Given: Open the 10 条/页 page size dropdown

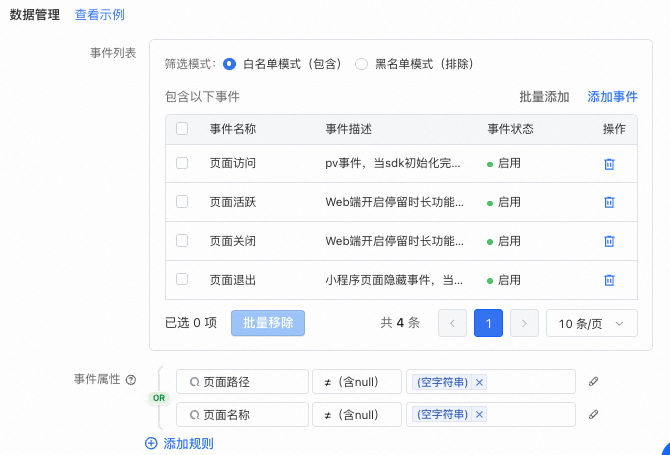Looking at the screenshot, I should pyautogui.click(x=591, y=323).
